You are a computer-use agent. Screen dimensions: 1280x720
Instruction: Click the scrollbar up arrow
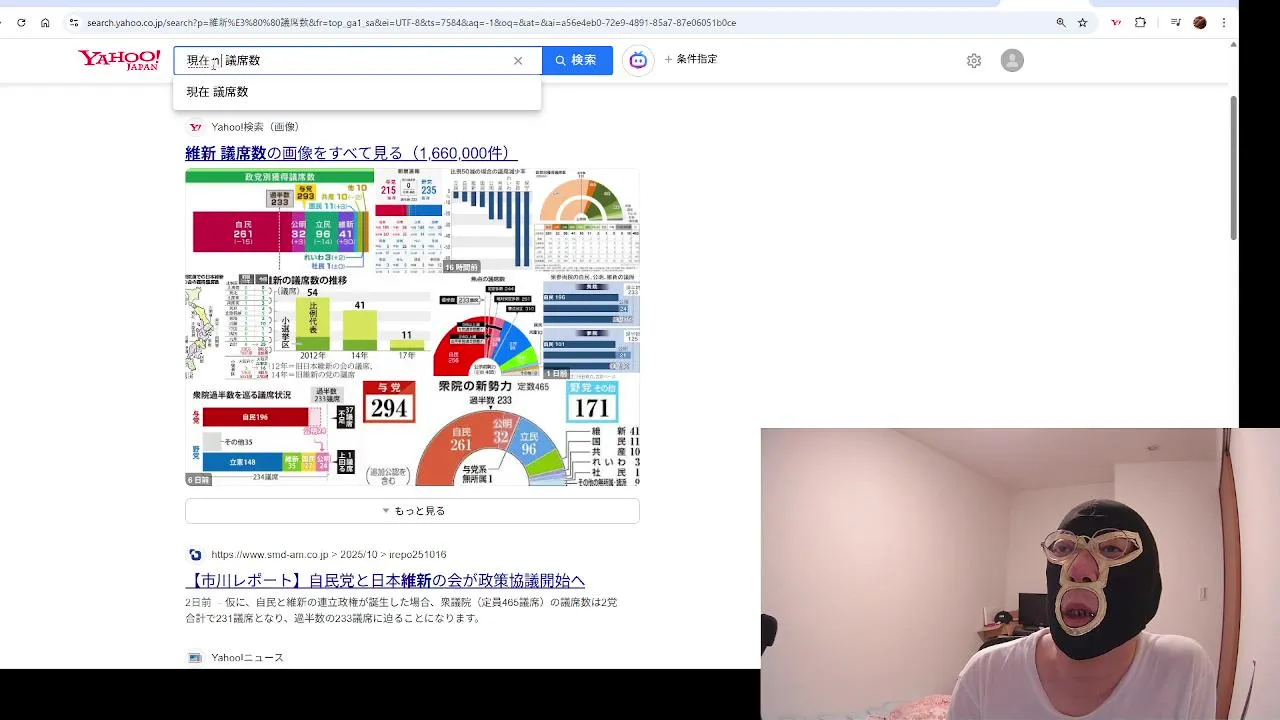1233,44
